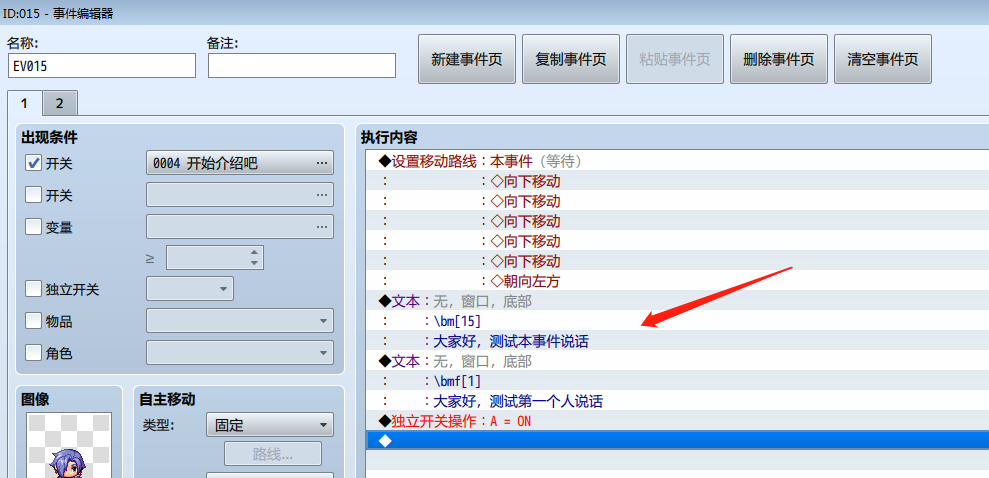This screenshot has height=478, width=989.
Task: Select the ◇朝向左方 movement row
Action: pos(677,281)
